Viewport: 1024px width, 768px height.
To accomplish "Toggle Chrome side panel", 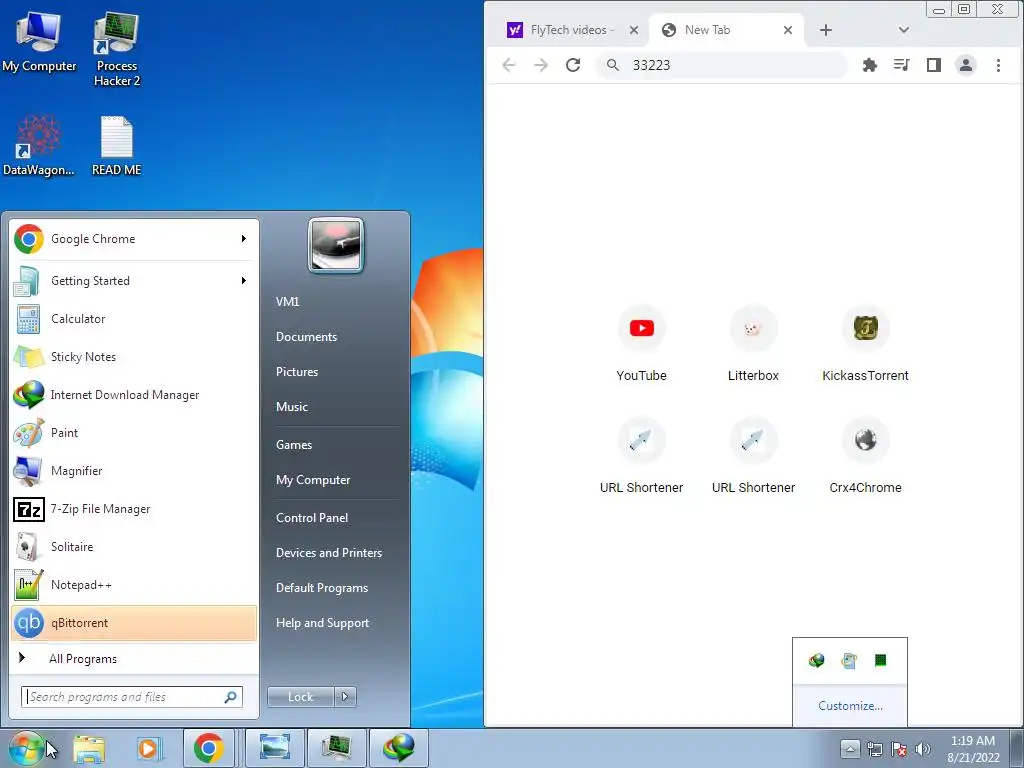I will [934, 65].
